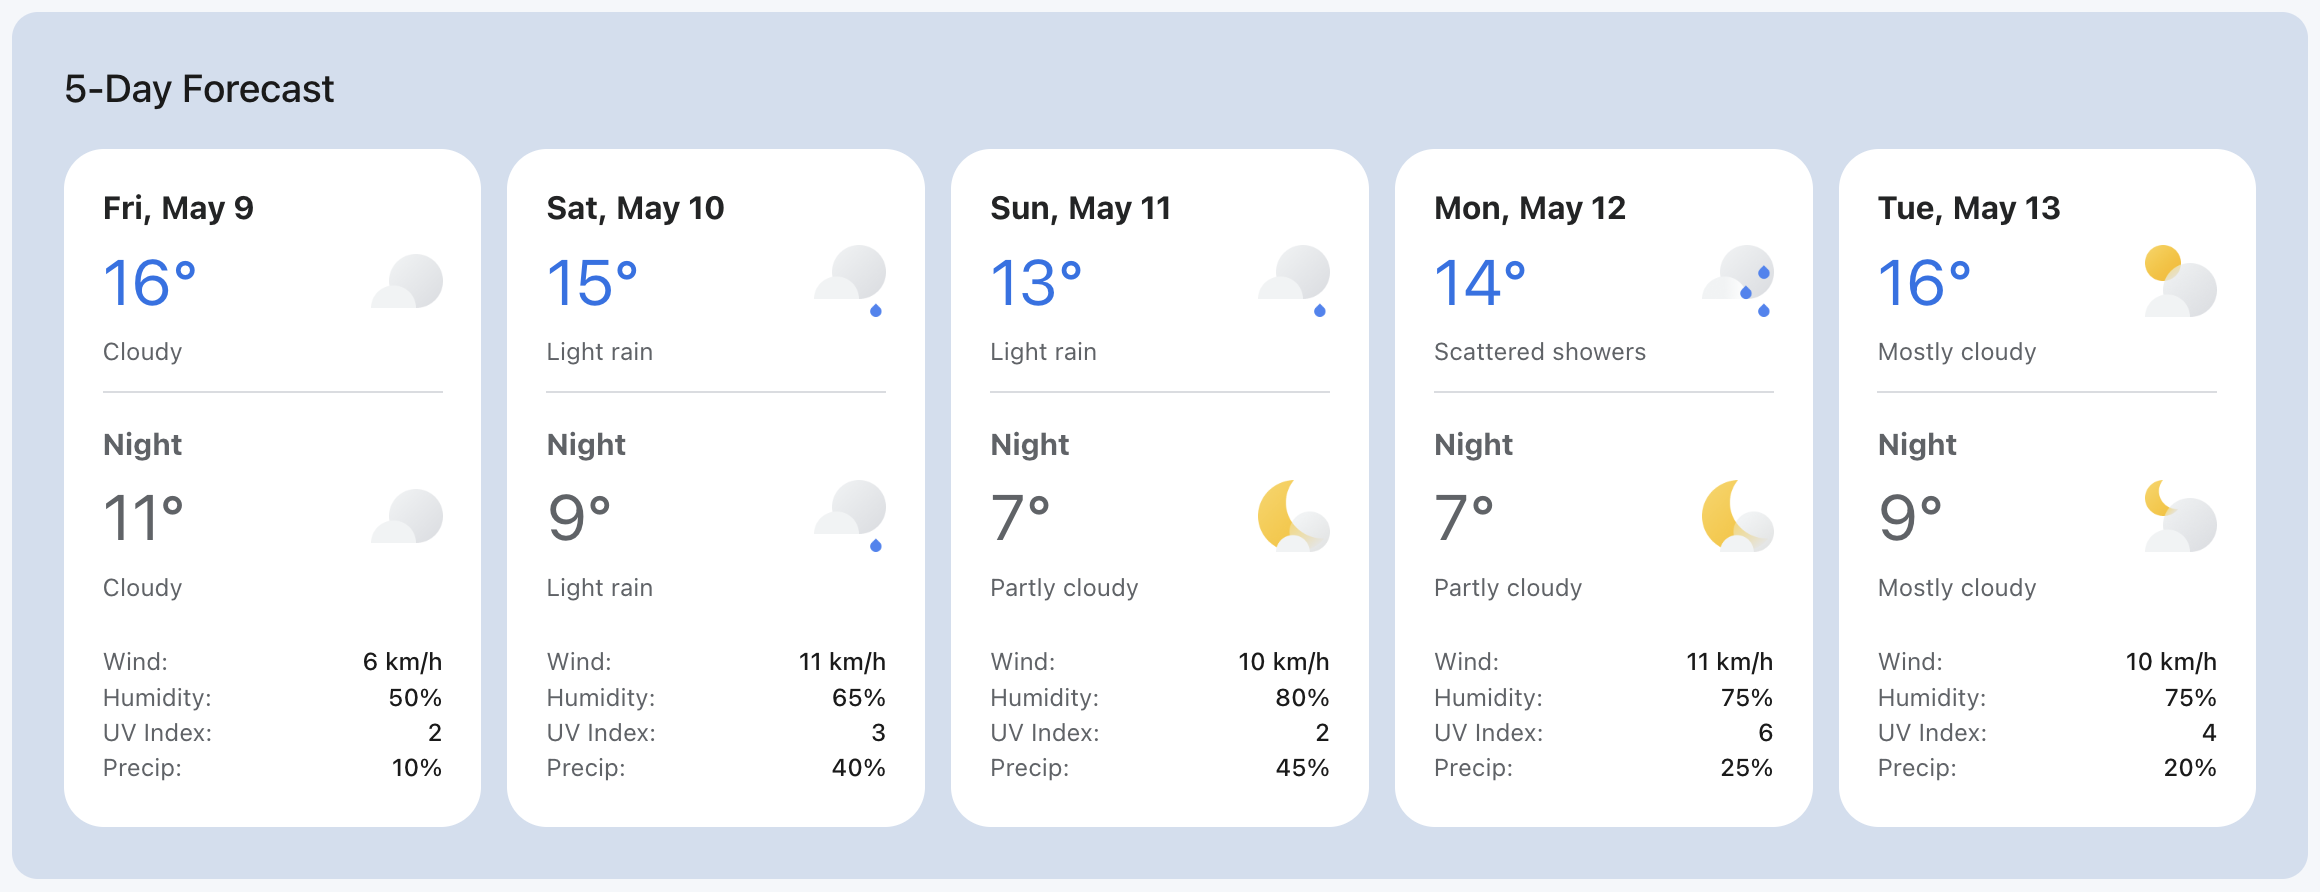Screen dimensions: 2320x892
Task: Click Sunday's 80% Humidity value
Action: coord(1303,698)
